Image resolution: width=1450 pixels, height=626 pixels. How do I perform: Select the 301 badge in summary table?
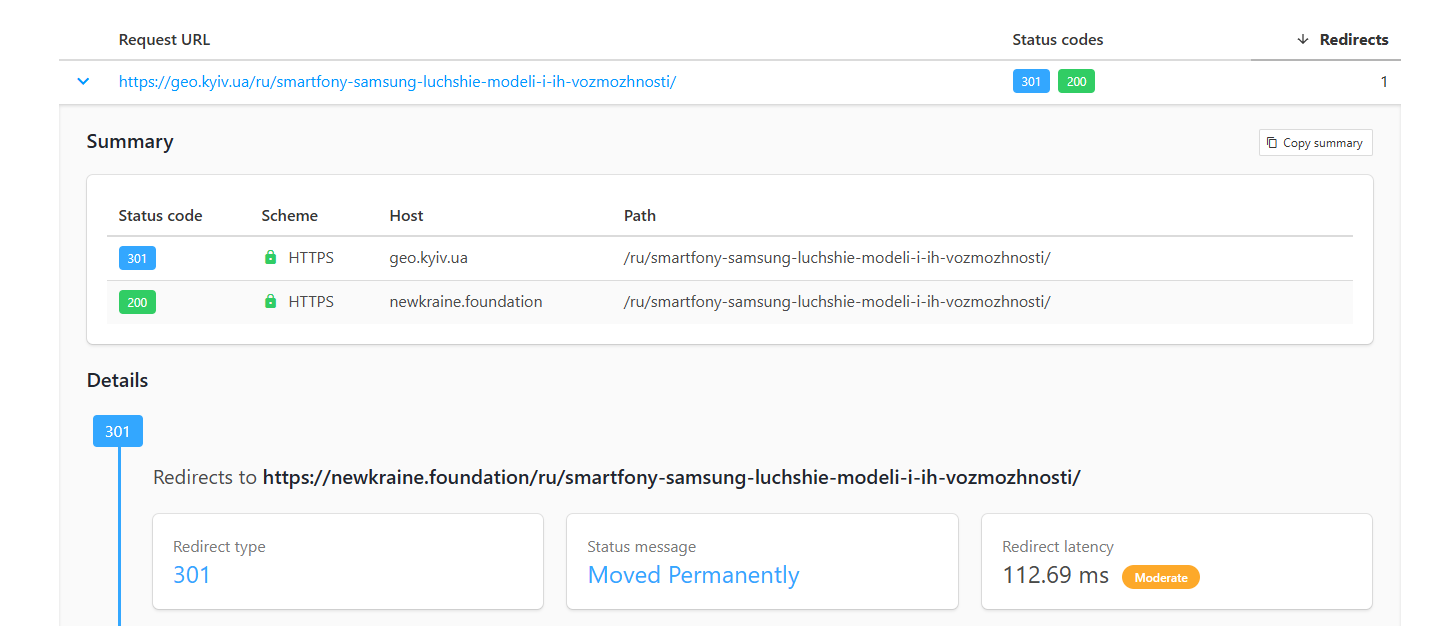click(x=137, y=259)
